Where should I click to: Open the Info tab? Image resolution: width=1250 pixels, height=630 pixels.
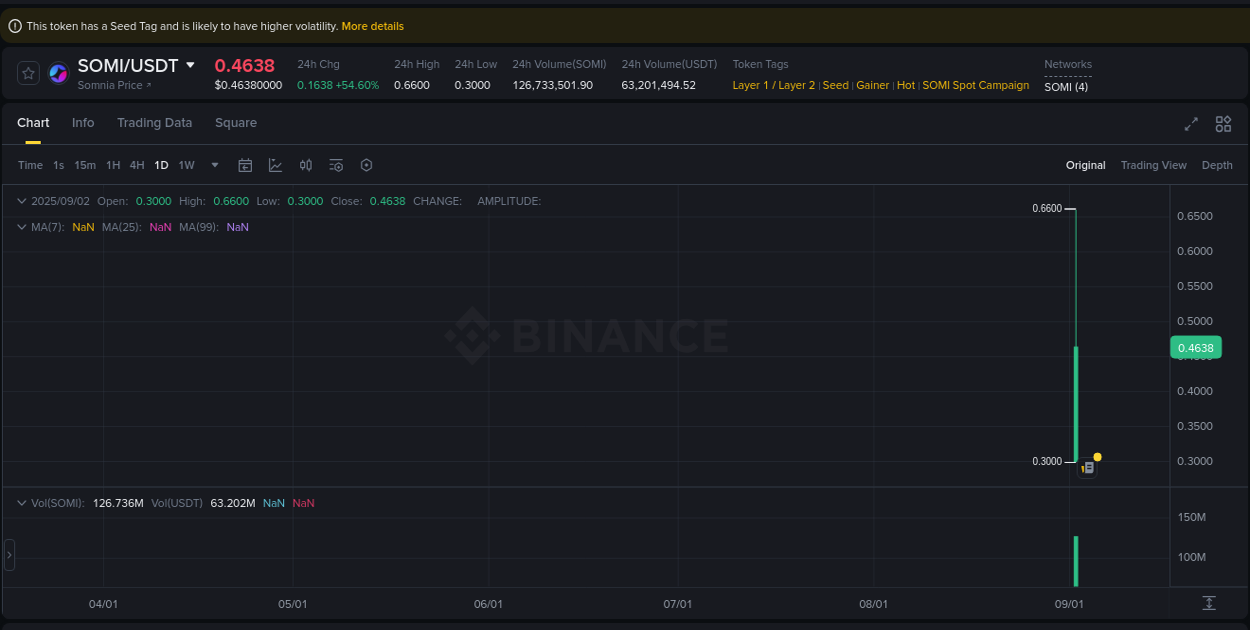click(83, 122)
